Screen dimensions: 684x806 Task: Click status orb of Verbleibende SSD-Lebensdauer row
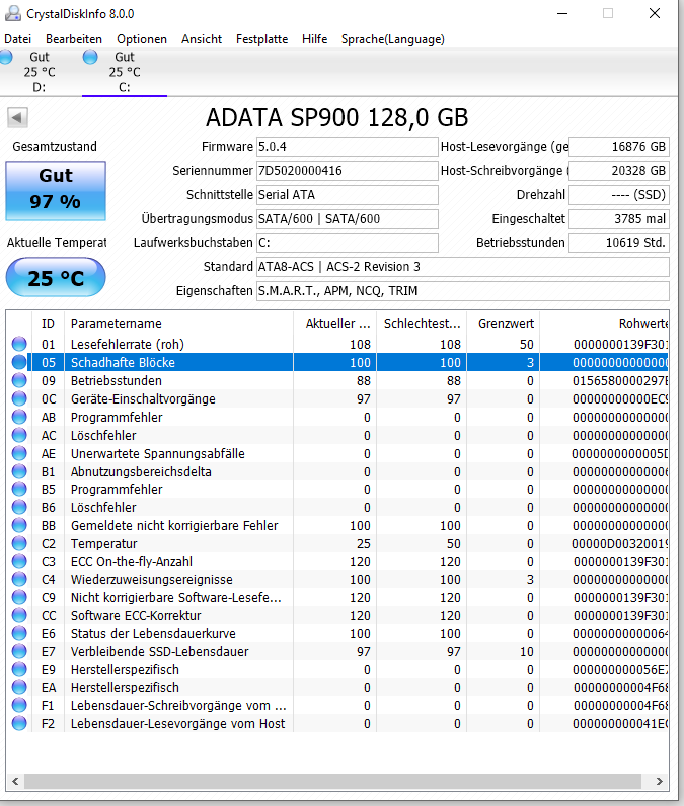(19, 651)
